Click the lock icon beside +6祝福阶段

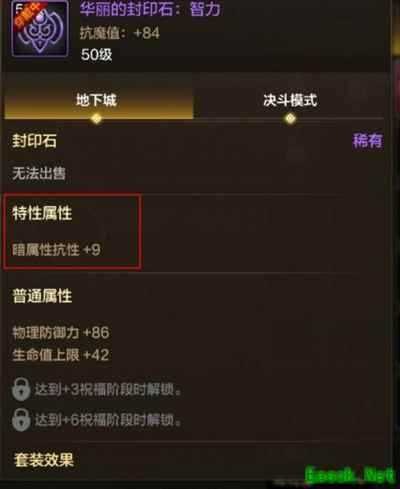(x=21, y=420)
